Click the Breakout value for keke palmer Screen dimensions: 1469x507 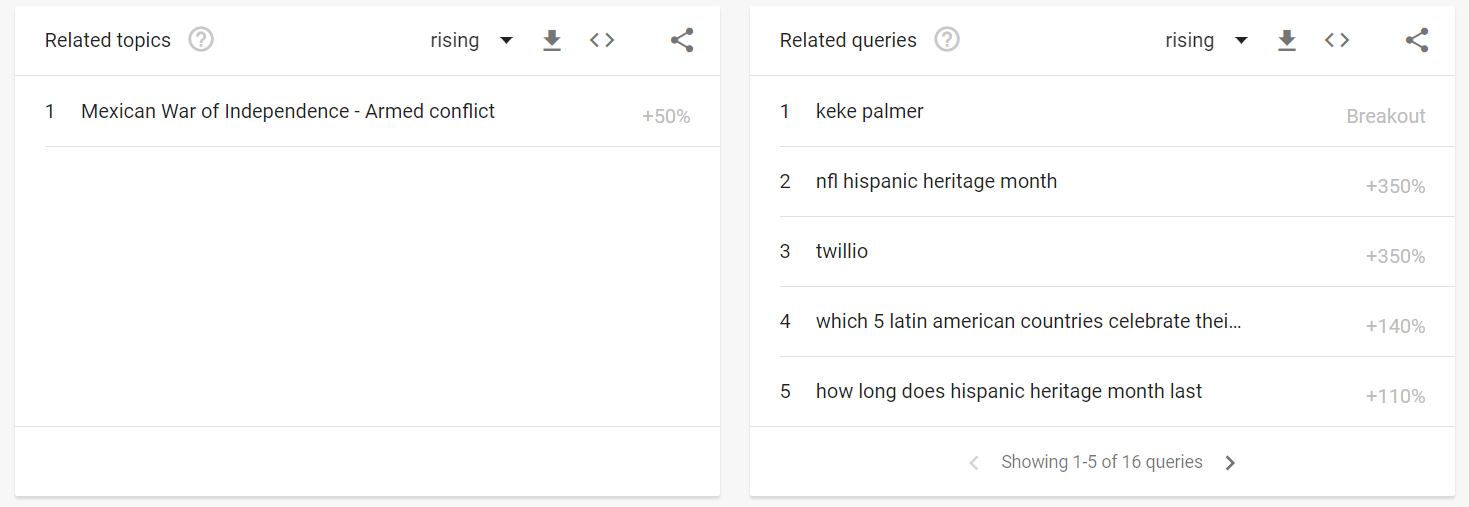coord(1386,116)
